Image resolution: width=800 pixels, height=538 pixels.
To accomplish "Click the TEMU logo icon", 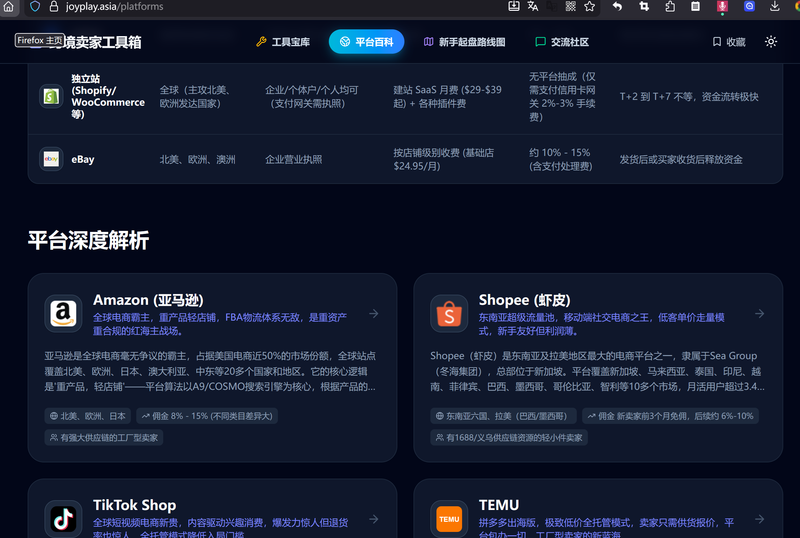I will 450,519.
